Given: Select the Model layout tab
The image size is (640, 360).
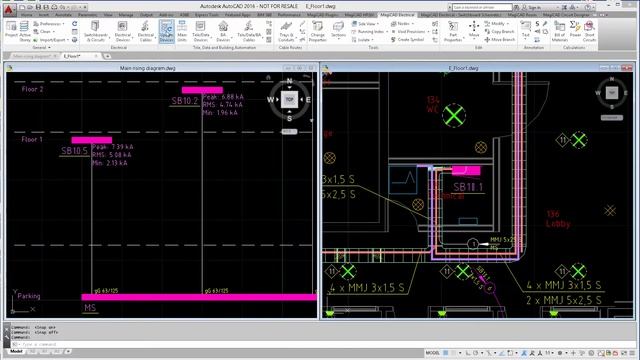Looking at the screenshot, I should point(16,351).
